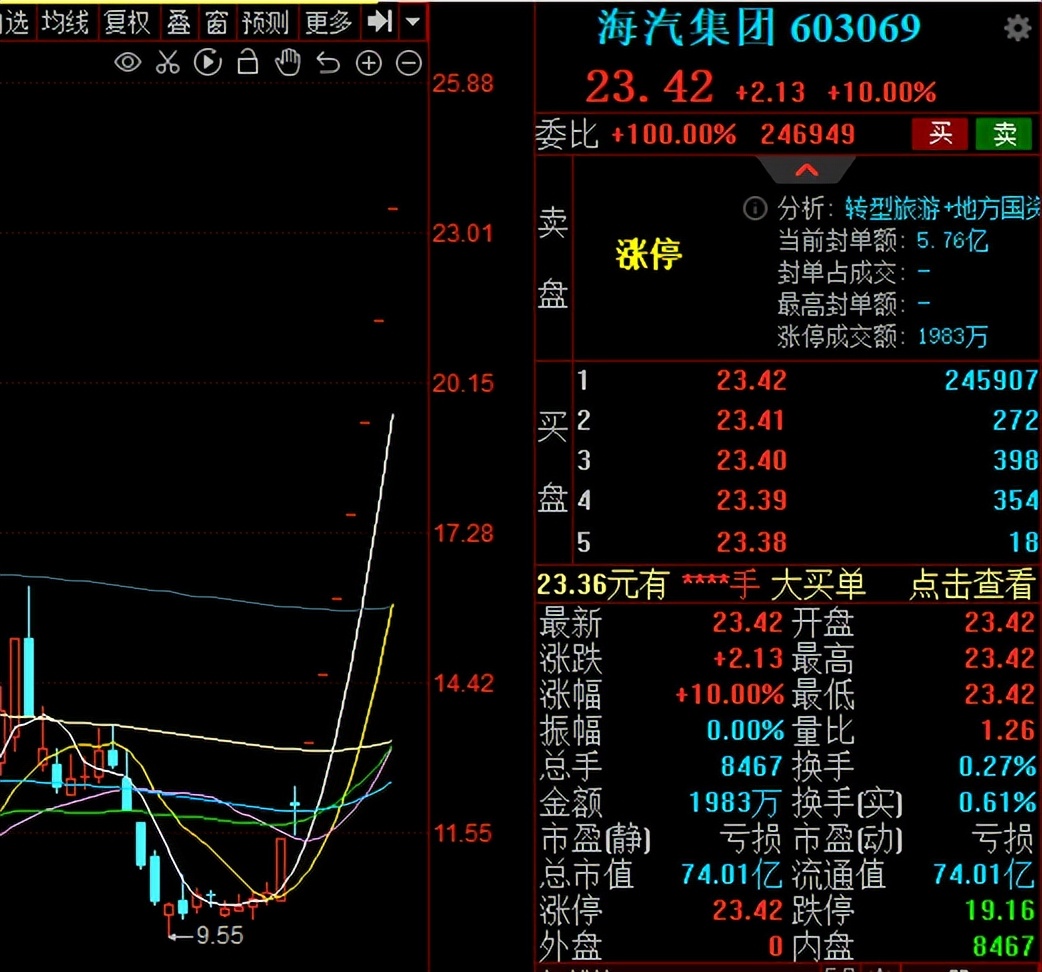Click 当前封单额 value 5.76亿
The image size is (1042, 972).
(x=952, y=240)
